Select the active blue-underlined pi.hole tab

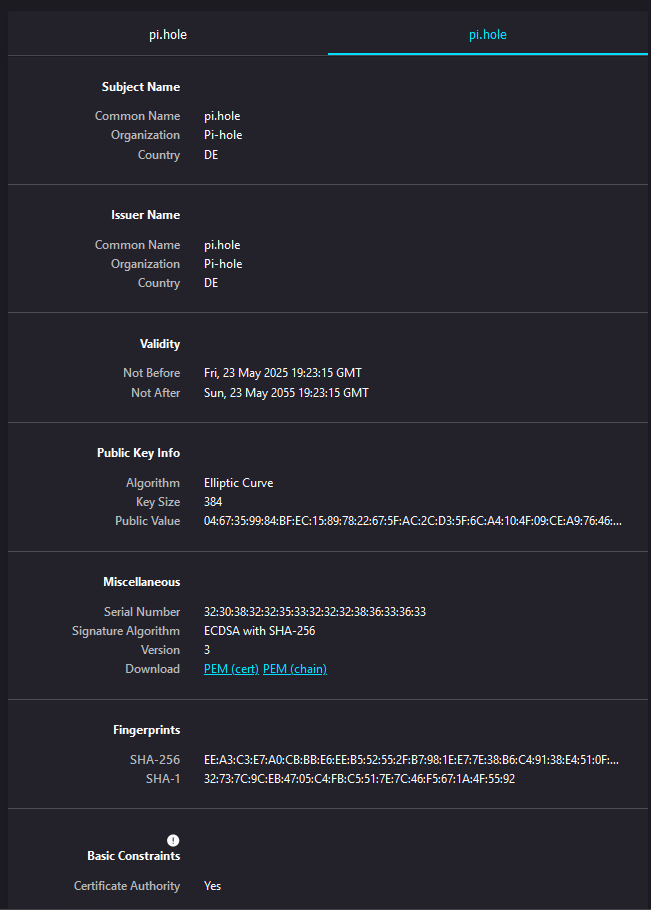tap(488, 35)
